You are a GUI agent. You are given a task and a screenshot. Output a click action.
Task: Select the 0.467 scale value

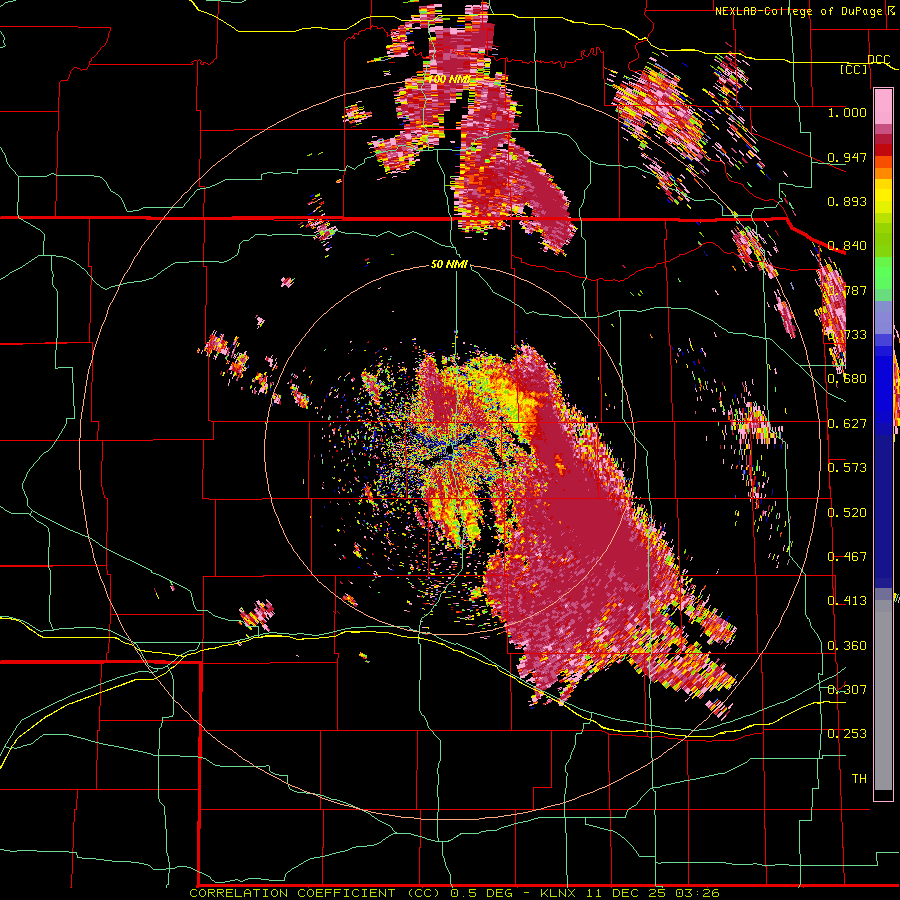click(x=847, y=557)
